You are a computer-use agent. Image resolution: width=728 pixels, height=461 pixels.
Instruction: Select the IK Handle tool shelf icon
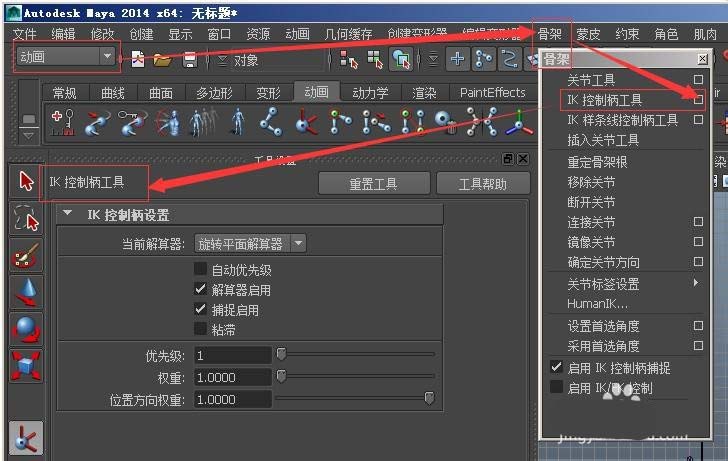[x=306, y=123]
